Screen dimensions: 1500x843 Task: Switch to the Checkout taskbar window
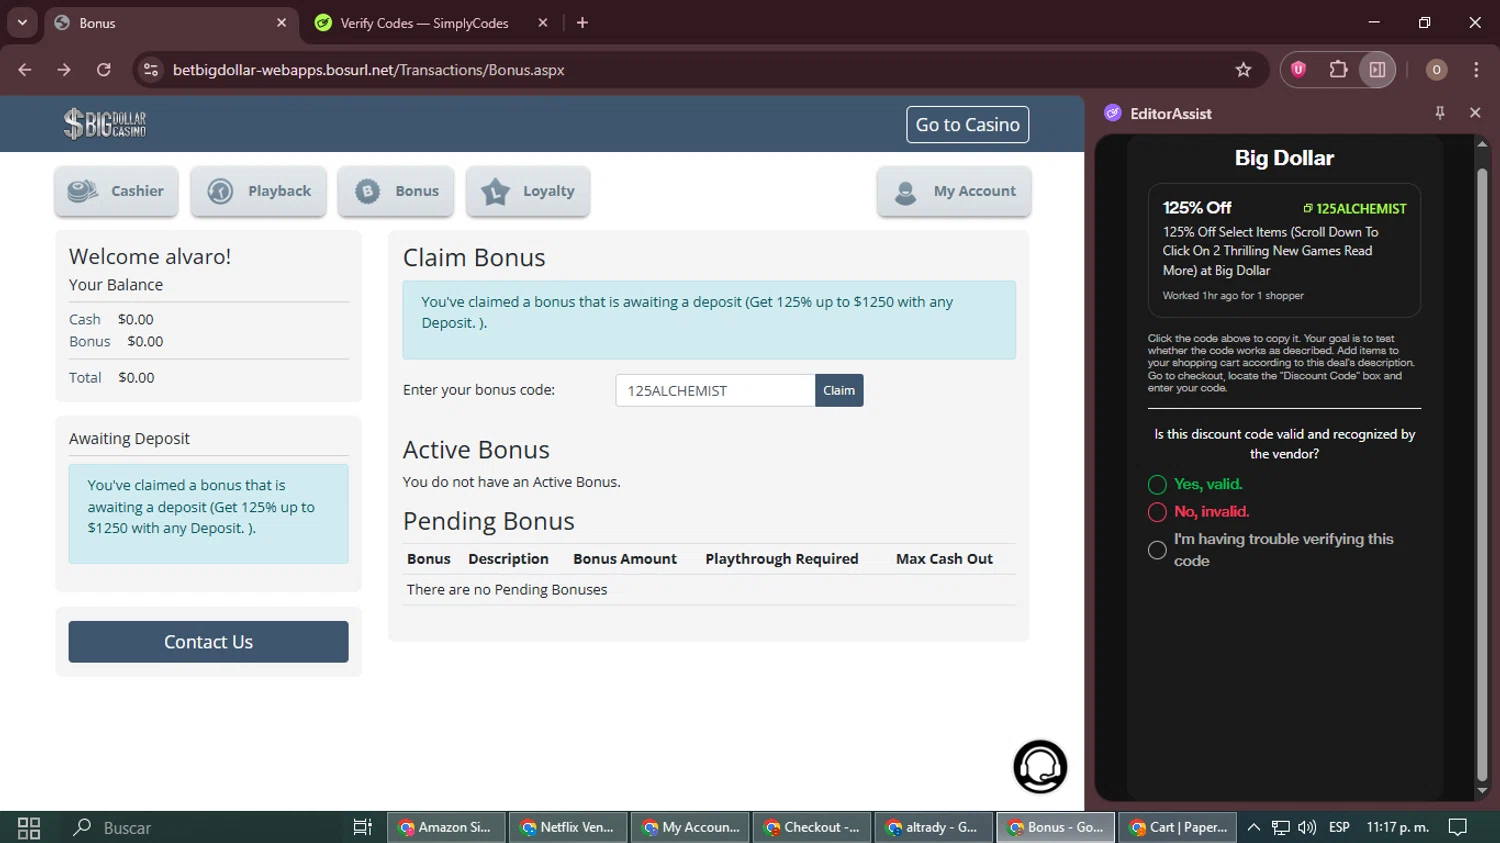click(x=813, y=828)
